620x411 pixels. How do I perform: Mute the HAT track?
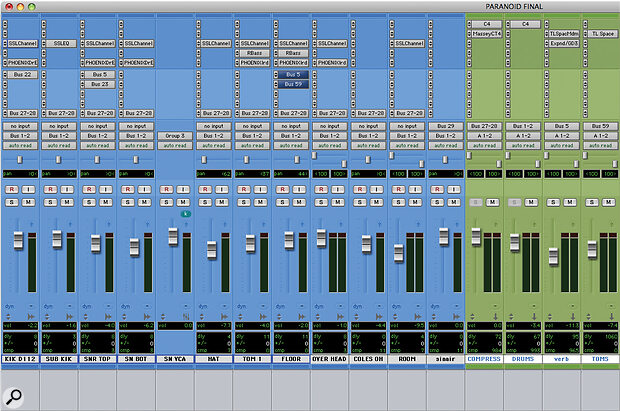point(223,201)
